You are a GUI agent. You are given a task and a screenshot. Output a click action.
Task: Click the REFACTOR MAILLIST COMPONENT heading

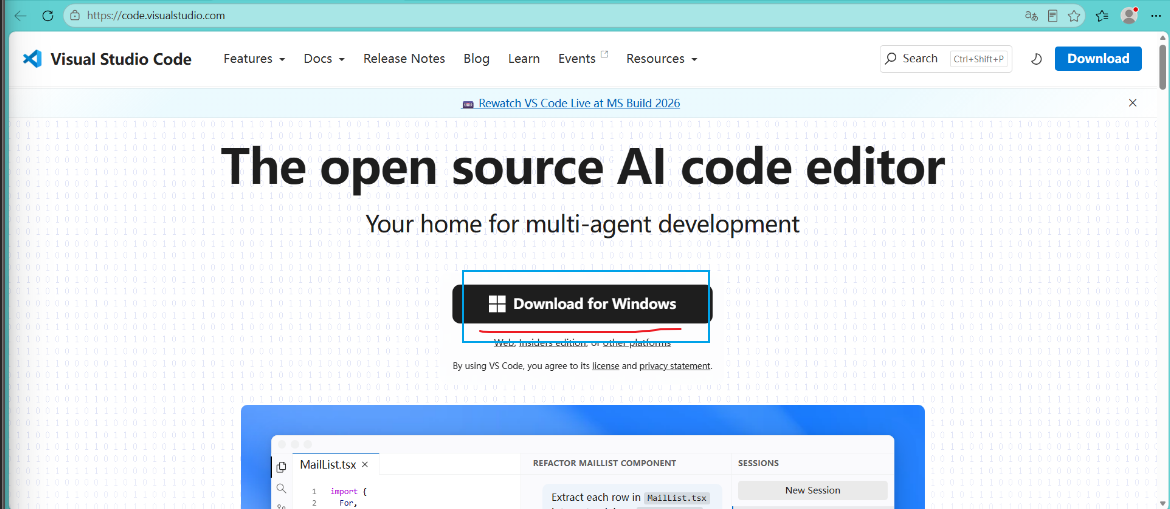(x=604, y=463)
